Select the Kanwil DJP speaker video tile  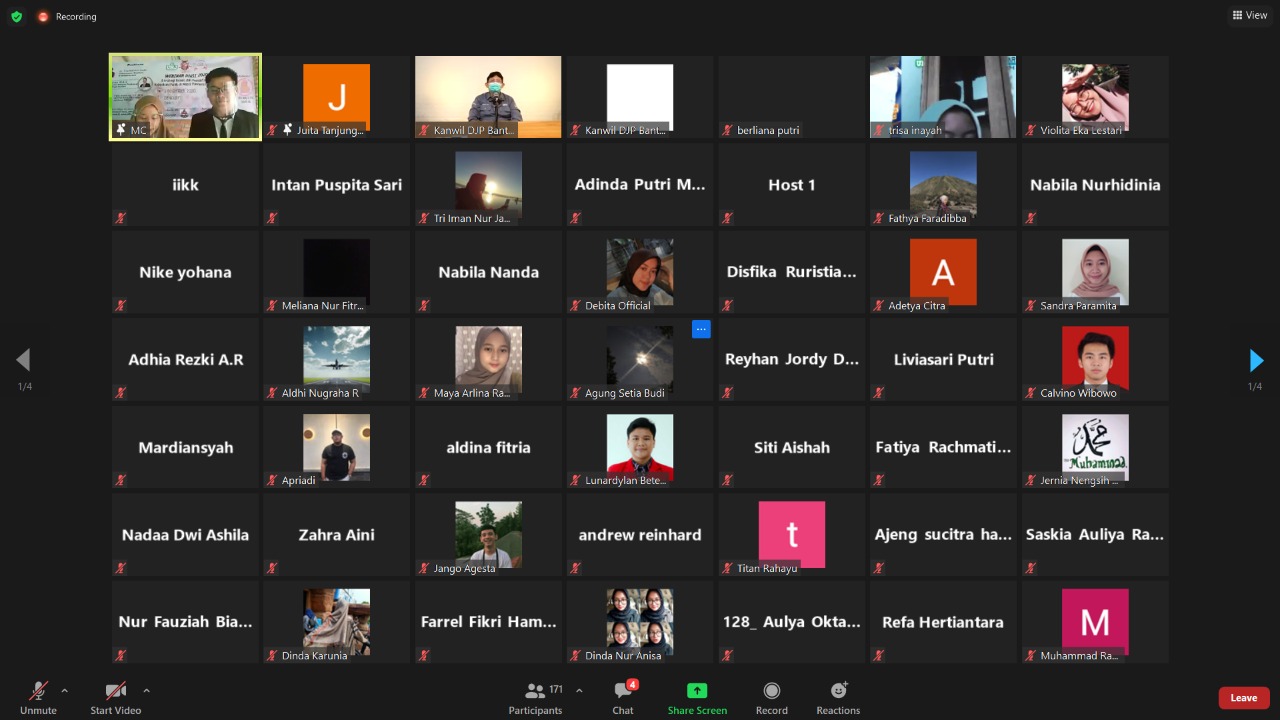488,97
